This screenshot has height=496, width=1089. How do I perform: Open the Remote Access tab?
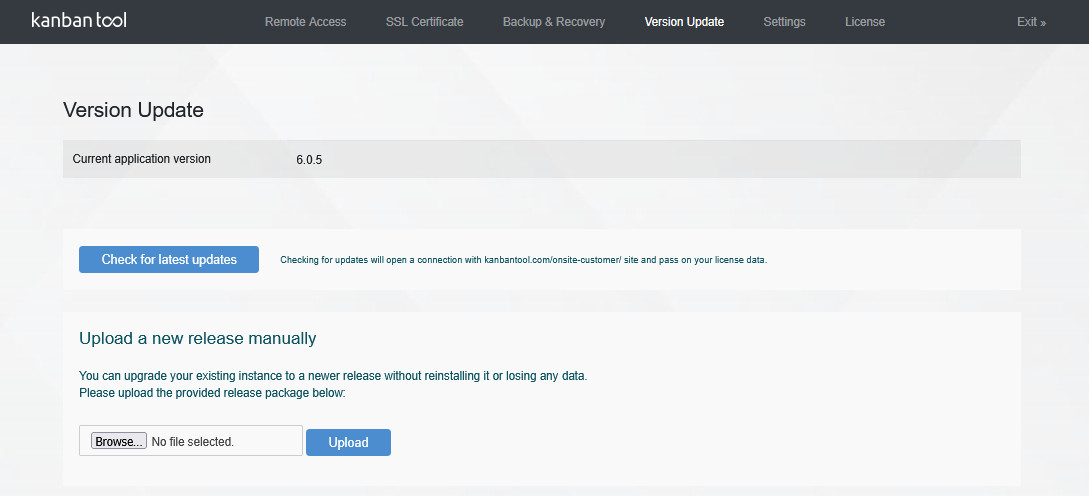[306, 22]
